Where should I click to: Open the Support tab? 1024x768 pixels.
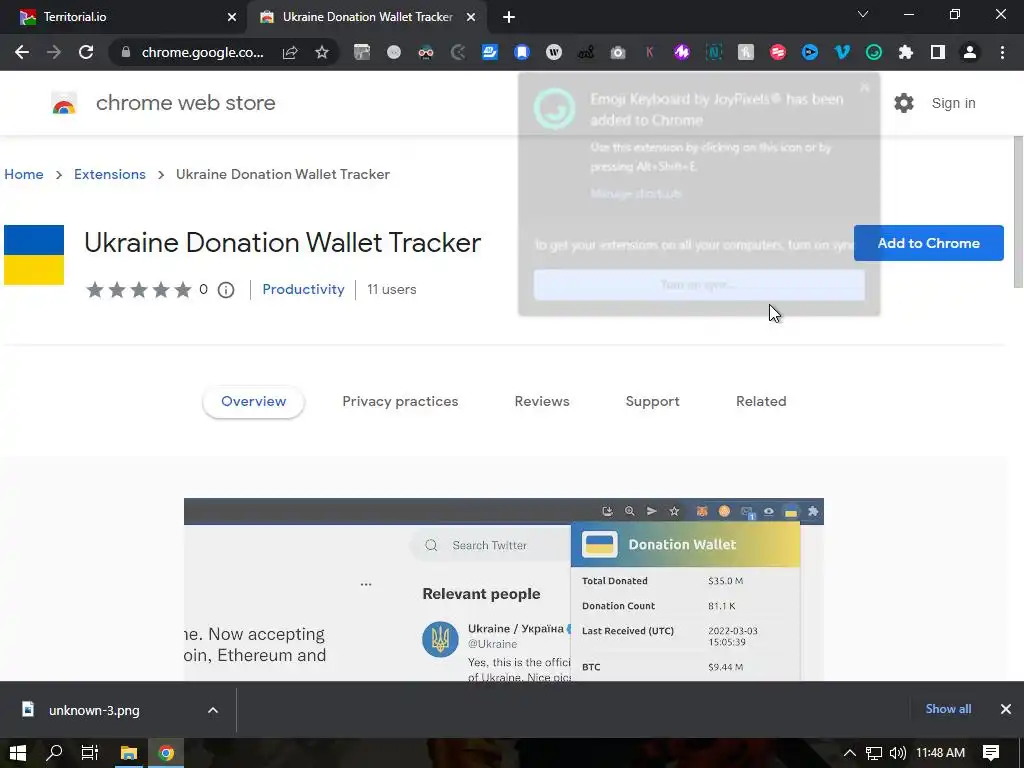point(652,402)
